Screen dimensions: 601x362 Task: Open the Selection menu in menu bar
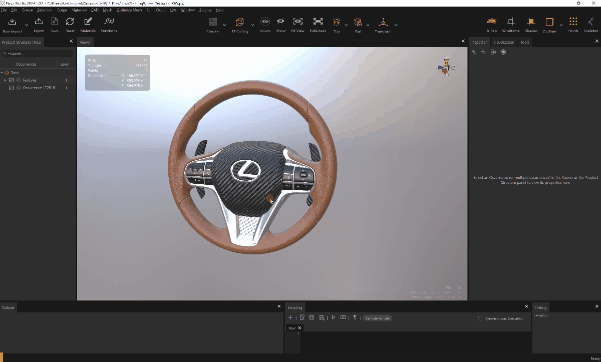pyautogui.click(x=44, y=10)
